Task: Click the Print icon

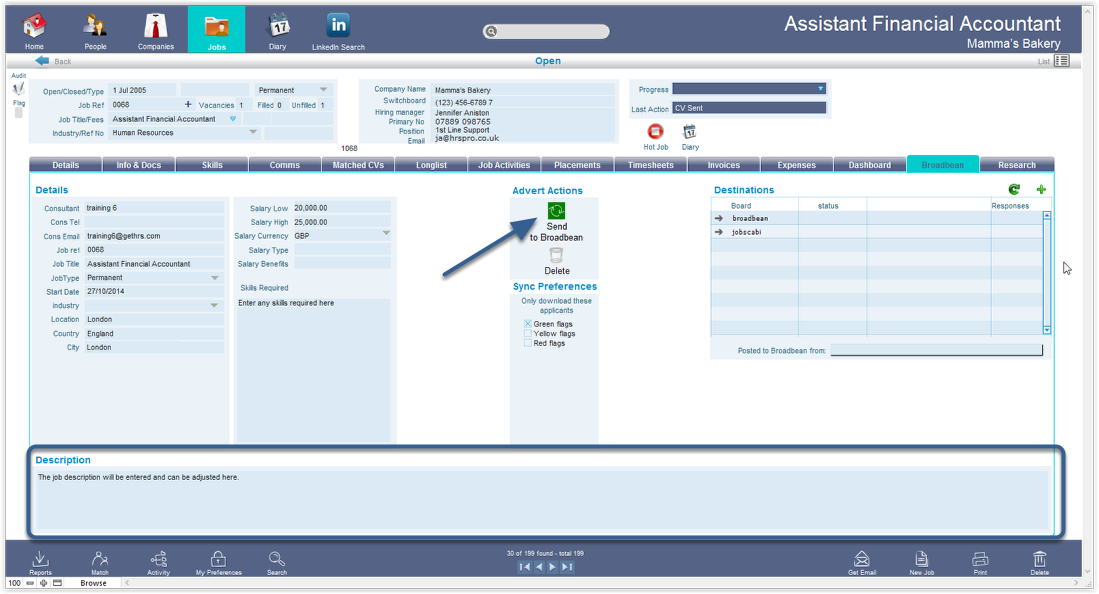Action: pyautogui.click(x=981, y=562)
